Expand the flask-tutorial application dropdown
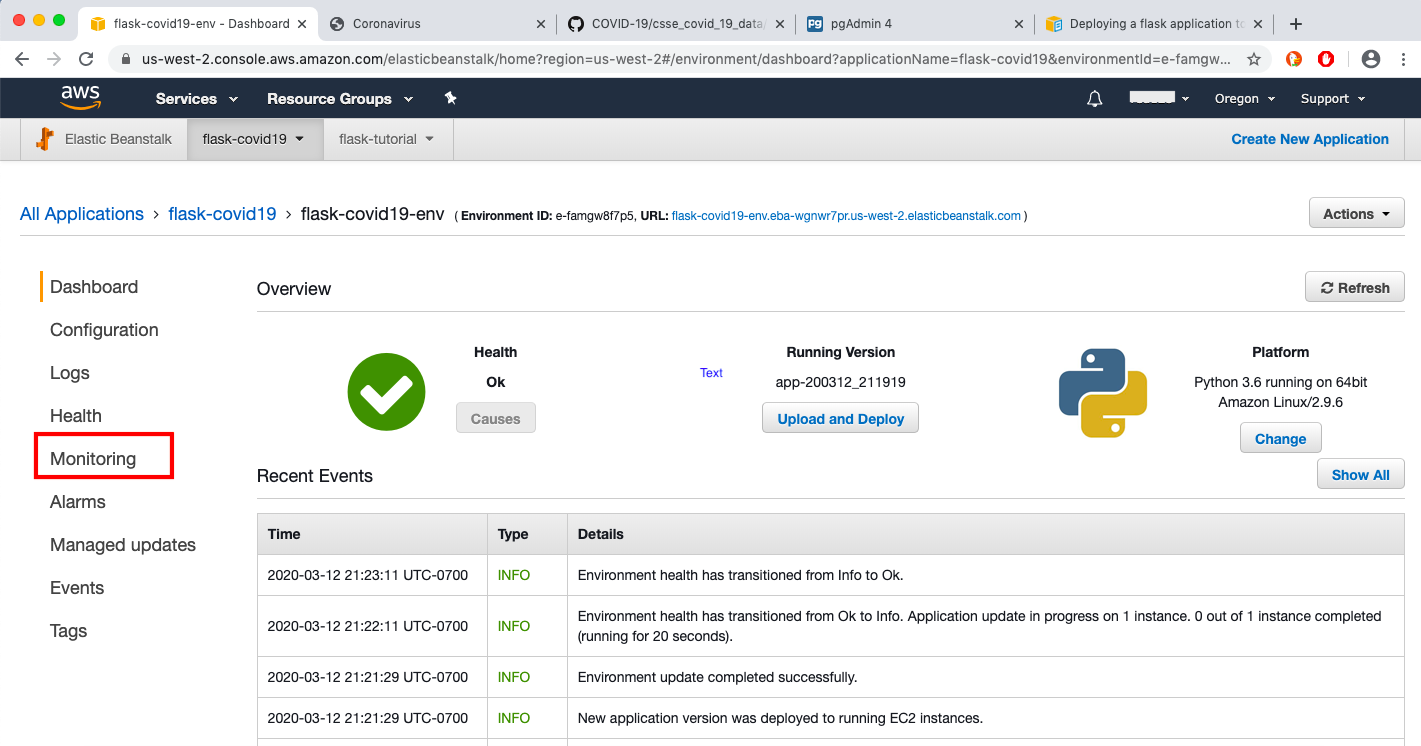The image size is (1421, 746). (387, 139)
